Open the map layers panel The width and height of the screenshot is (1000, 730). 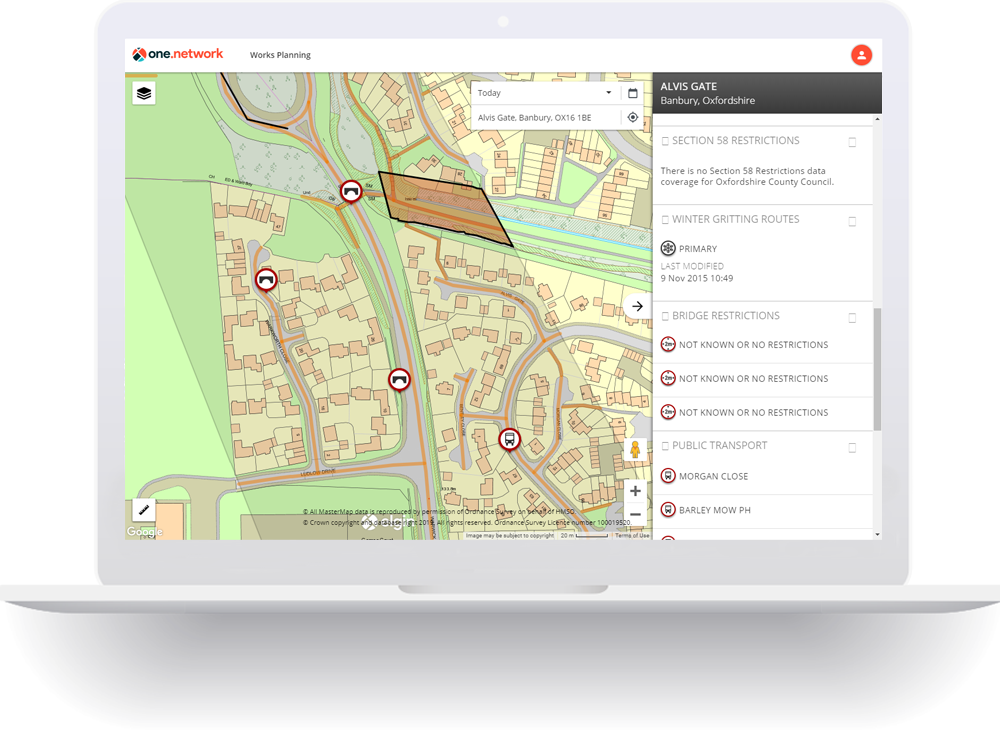(144, 93)
